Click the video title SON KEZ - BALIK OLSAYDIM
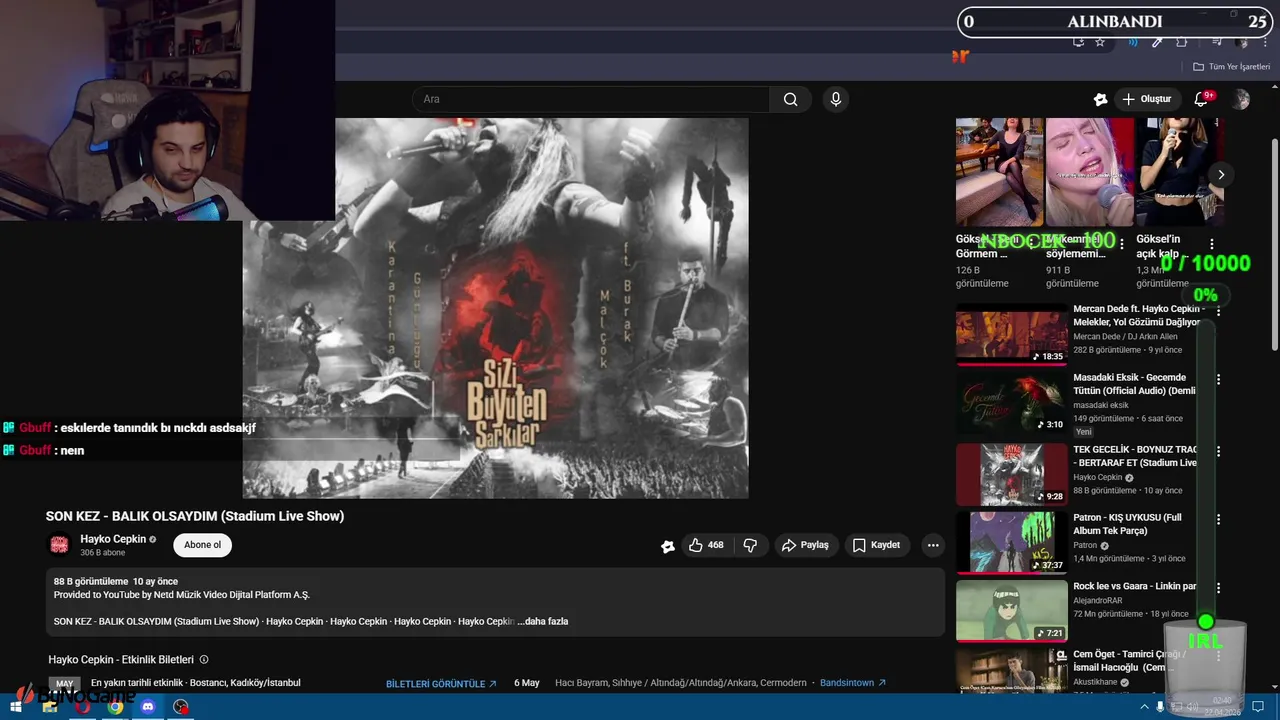The width and height of the screenshot is (1280, 720). click(195, 516)
